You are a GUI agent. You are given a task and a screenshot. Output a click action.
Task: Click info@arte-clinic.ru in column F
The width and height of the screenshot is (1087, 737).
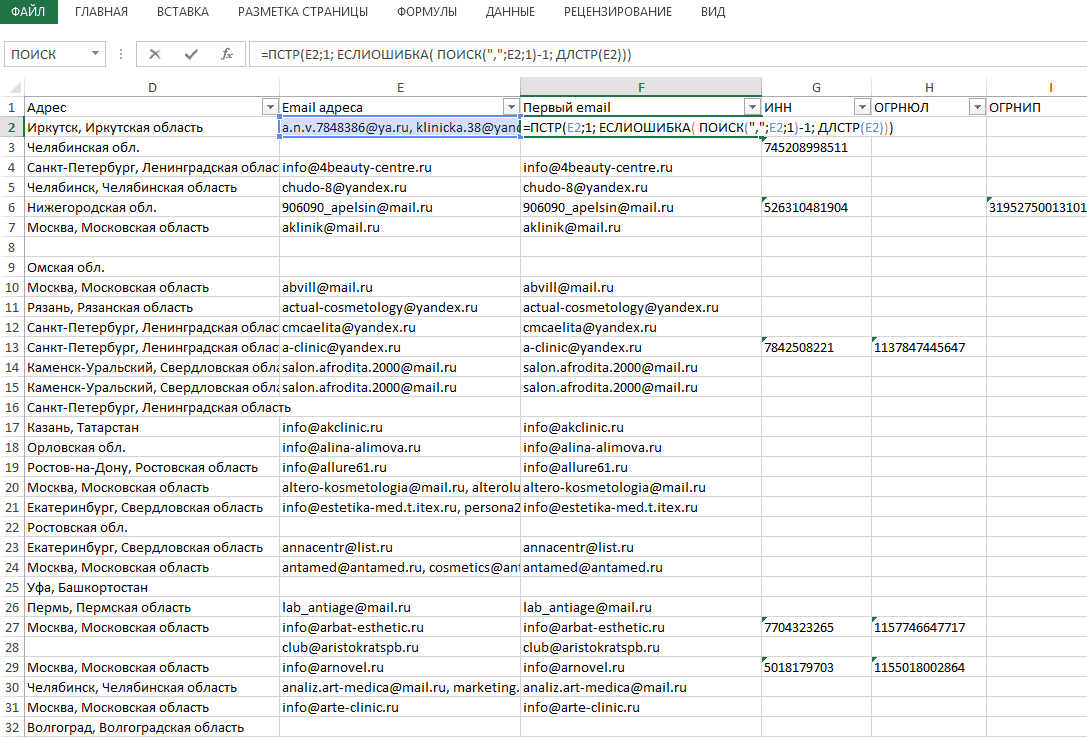tap(641, 708)
